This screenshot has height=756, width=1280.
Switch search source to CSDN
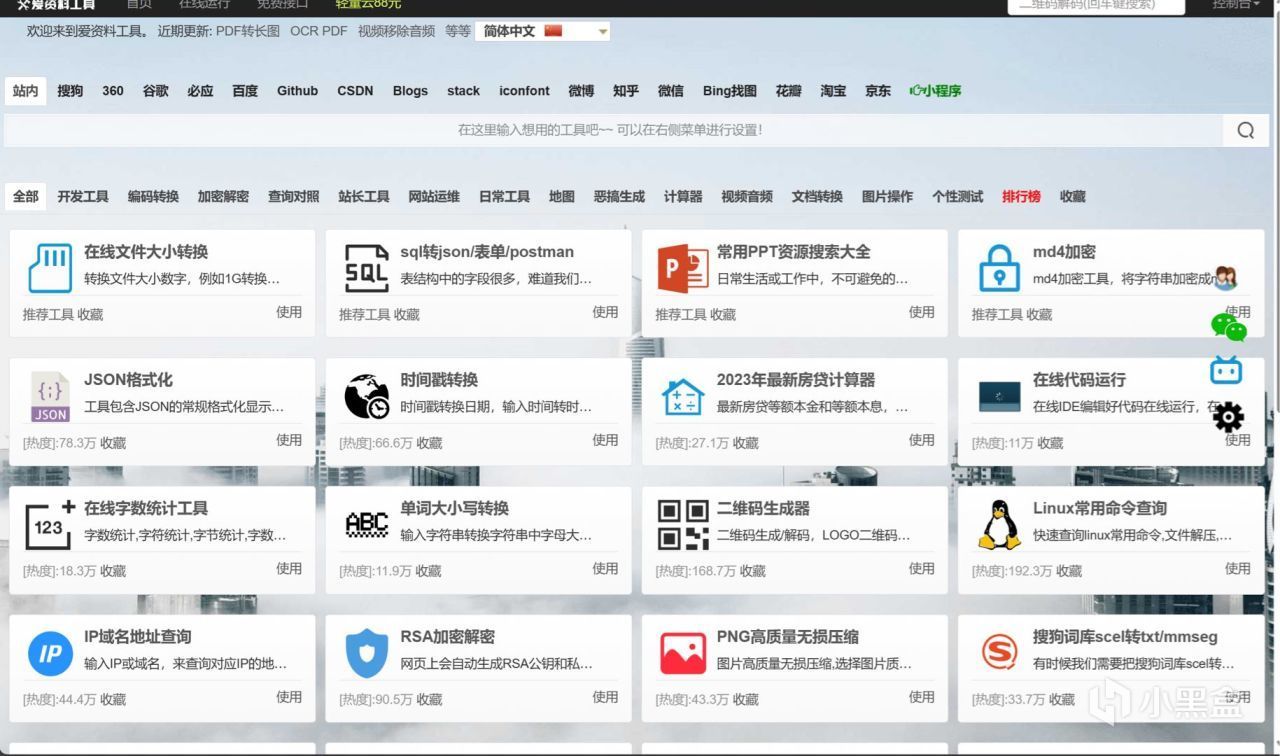point(355,90)
